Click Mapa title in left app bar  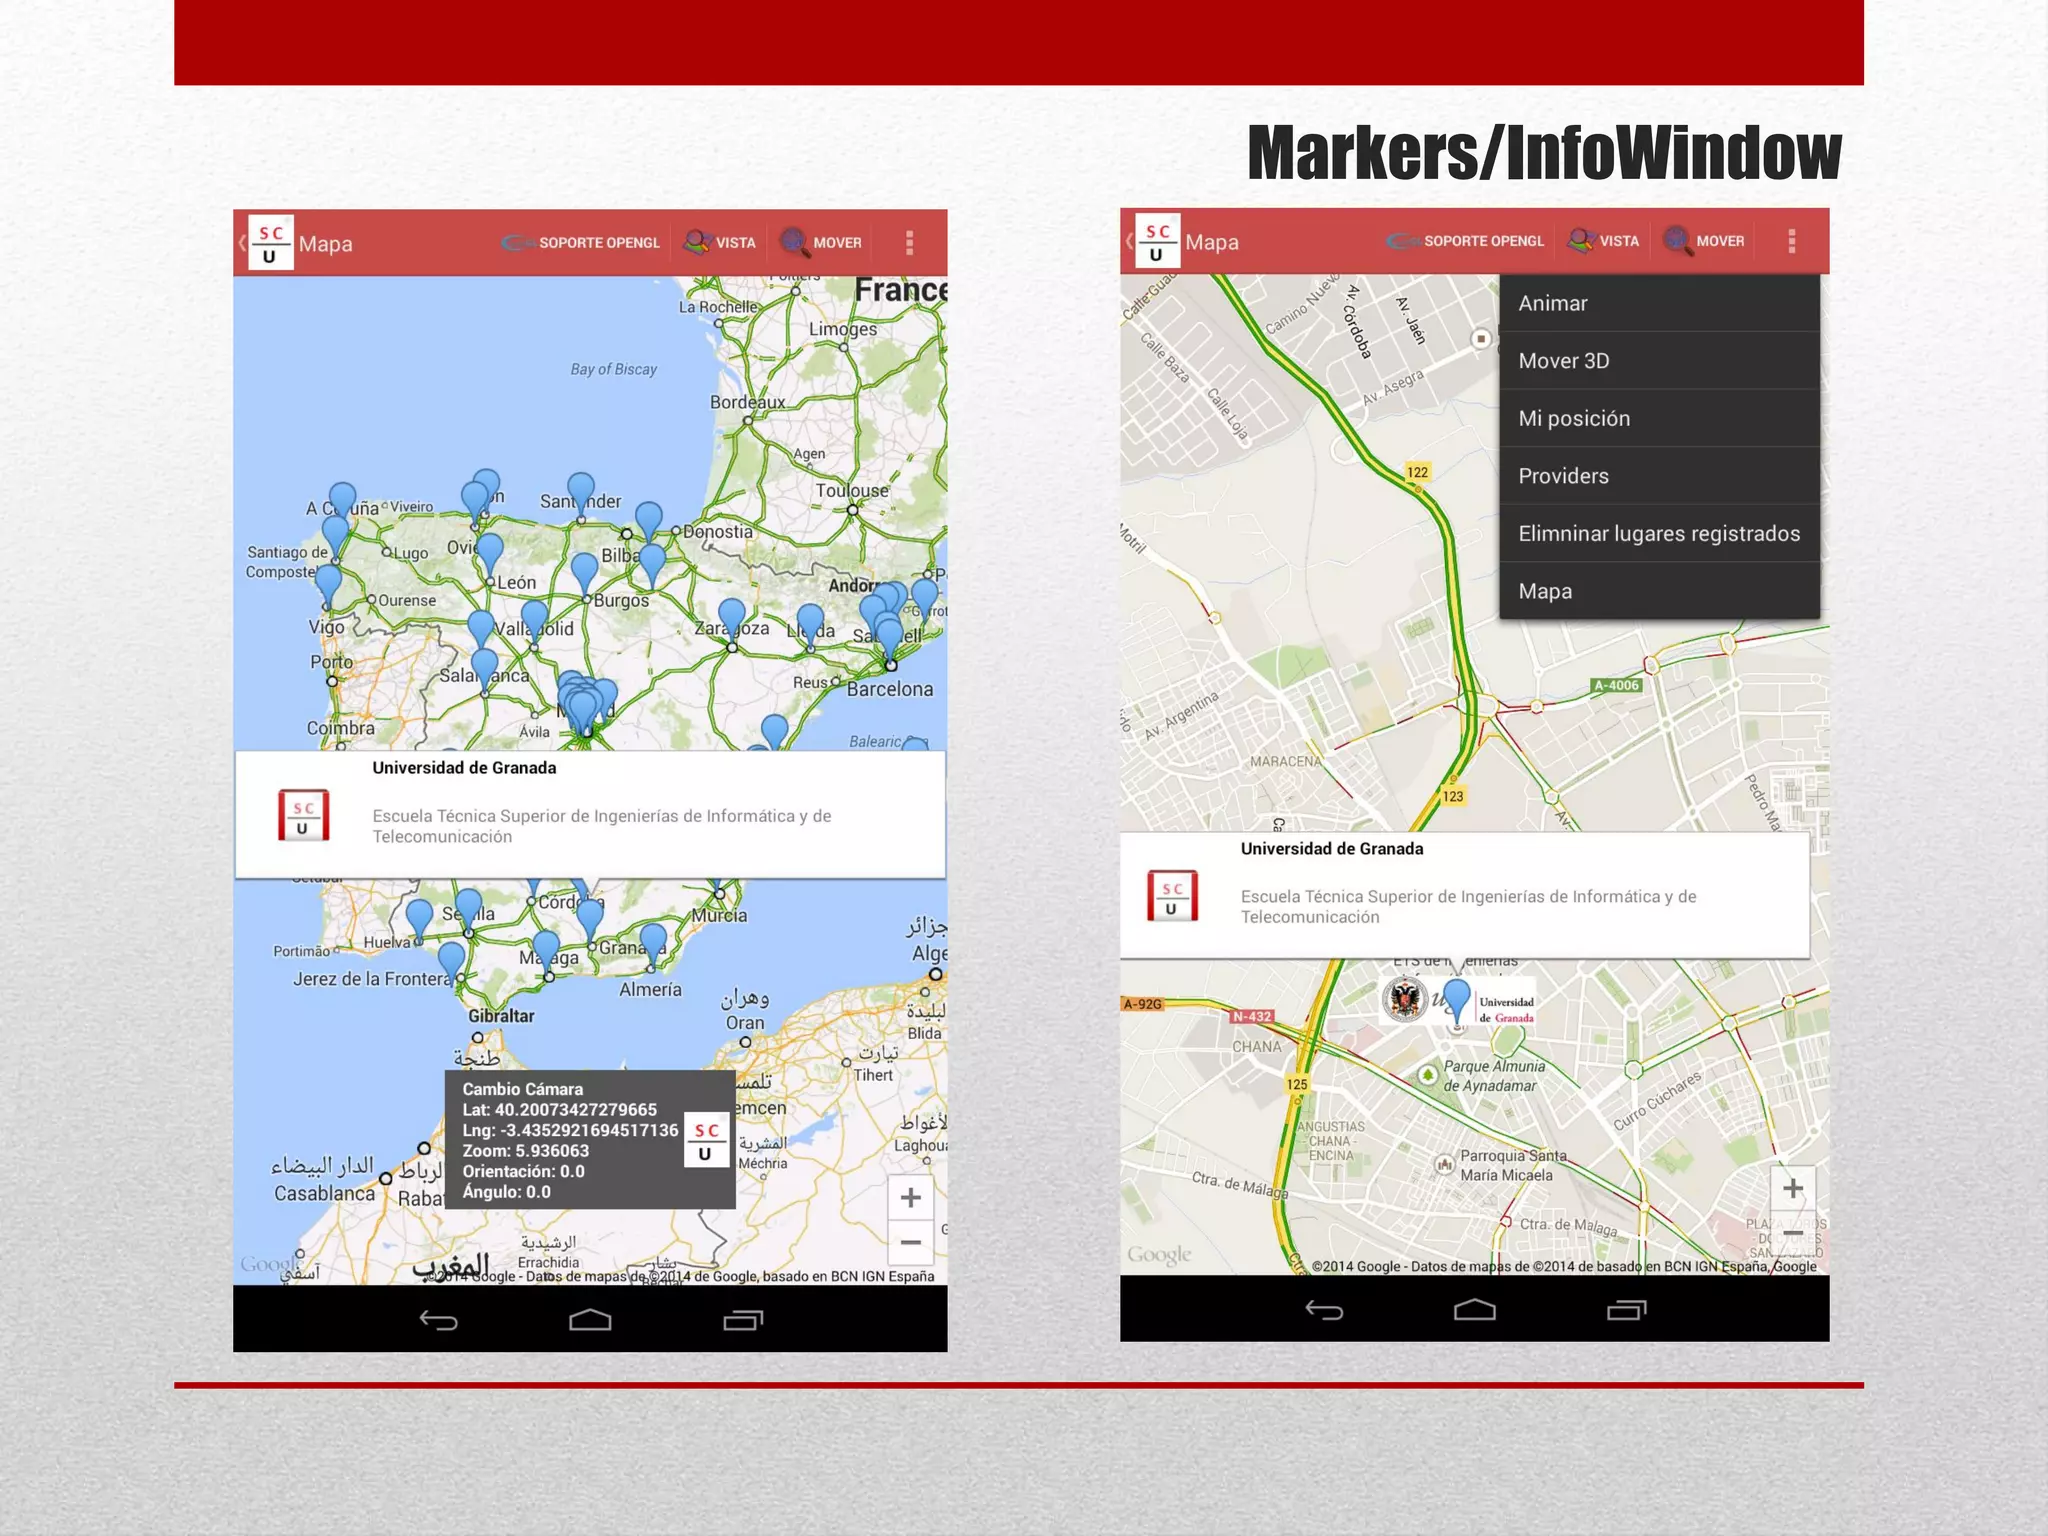tap(326, 243)
